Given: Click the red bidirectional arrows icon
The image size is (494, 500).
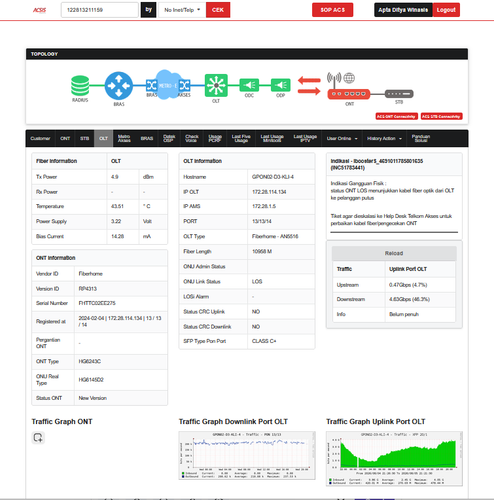Looking at the screenshot, I should point(309,85).
